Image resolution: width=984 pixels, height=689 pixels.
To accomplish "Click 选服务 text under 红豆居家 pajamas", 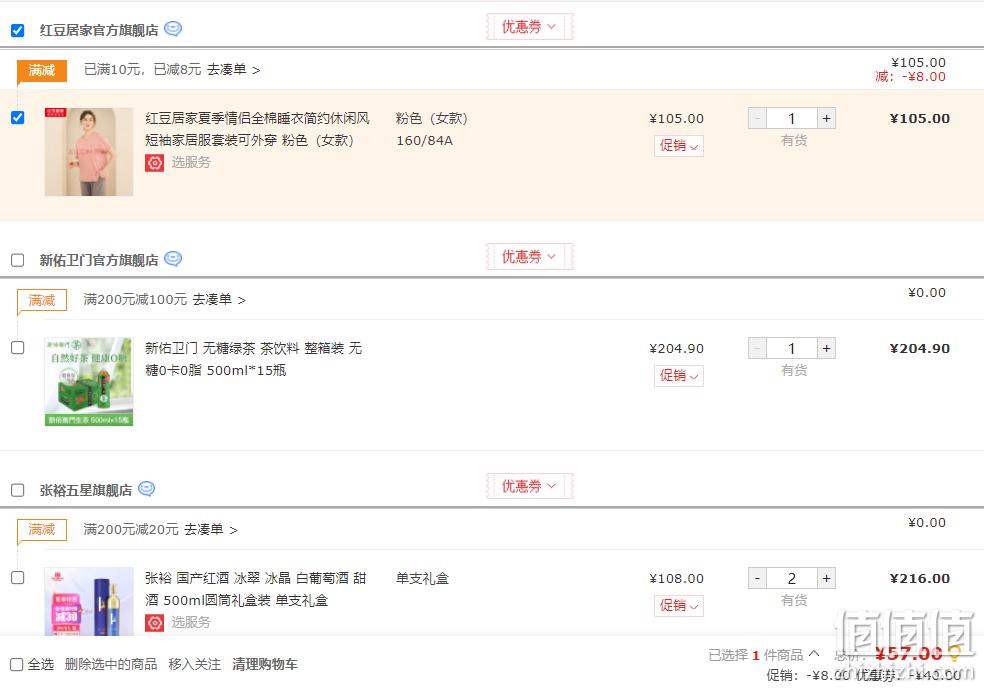I will (x=191, y=163).
